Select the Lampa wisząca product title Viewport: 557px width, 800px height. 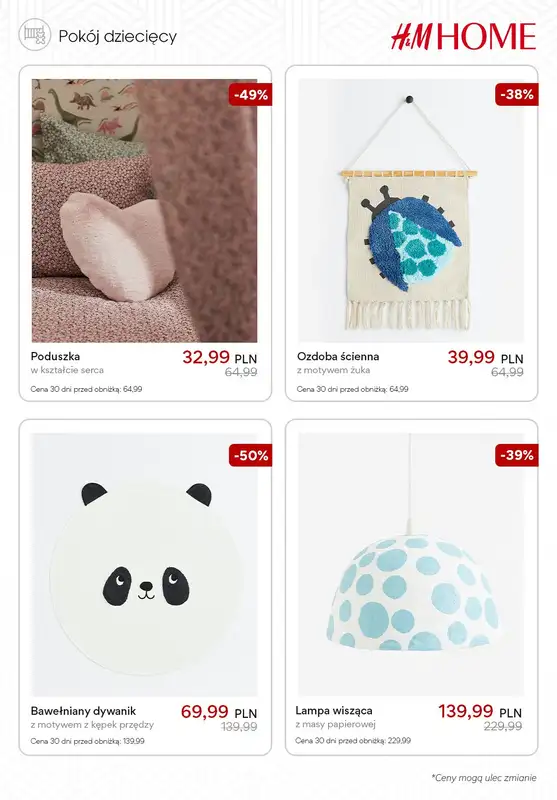click(x=334, y=710)
